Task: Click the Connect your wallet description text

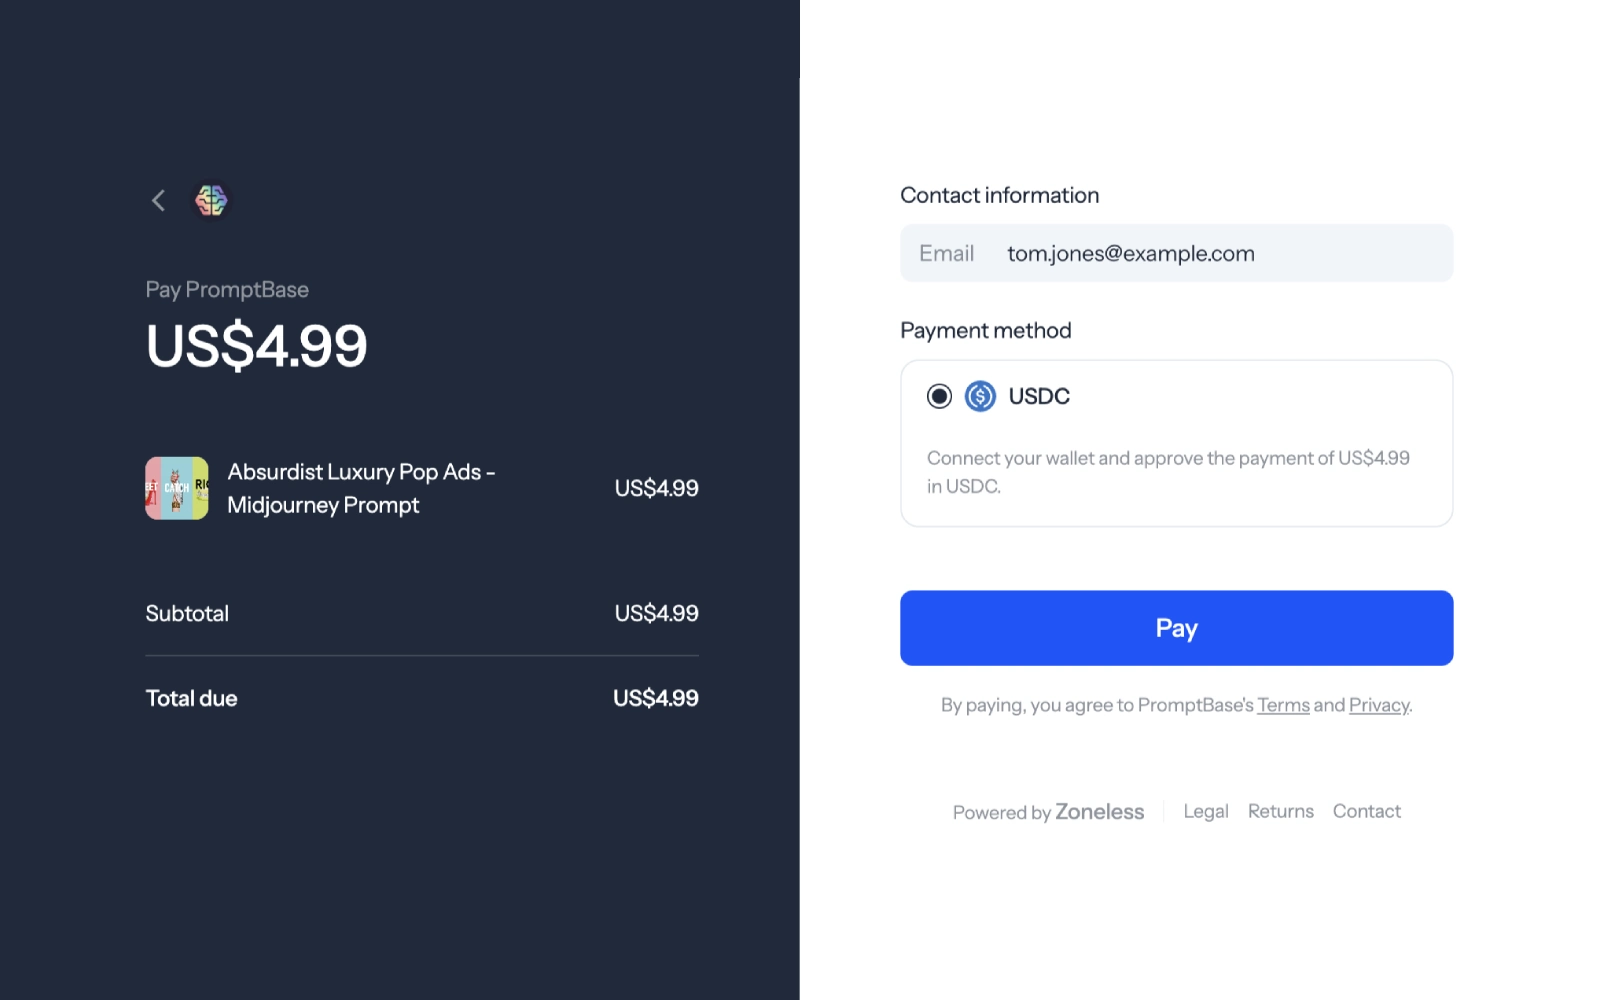Action: click(1168, 472)
